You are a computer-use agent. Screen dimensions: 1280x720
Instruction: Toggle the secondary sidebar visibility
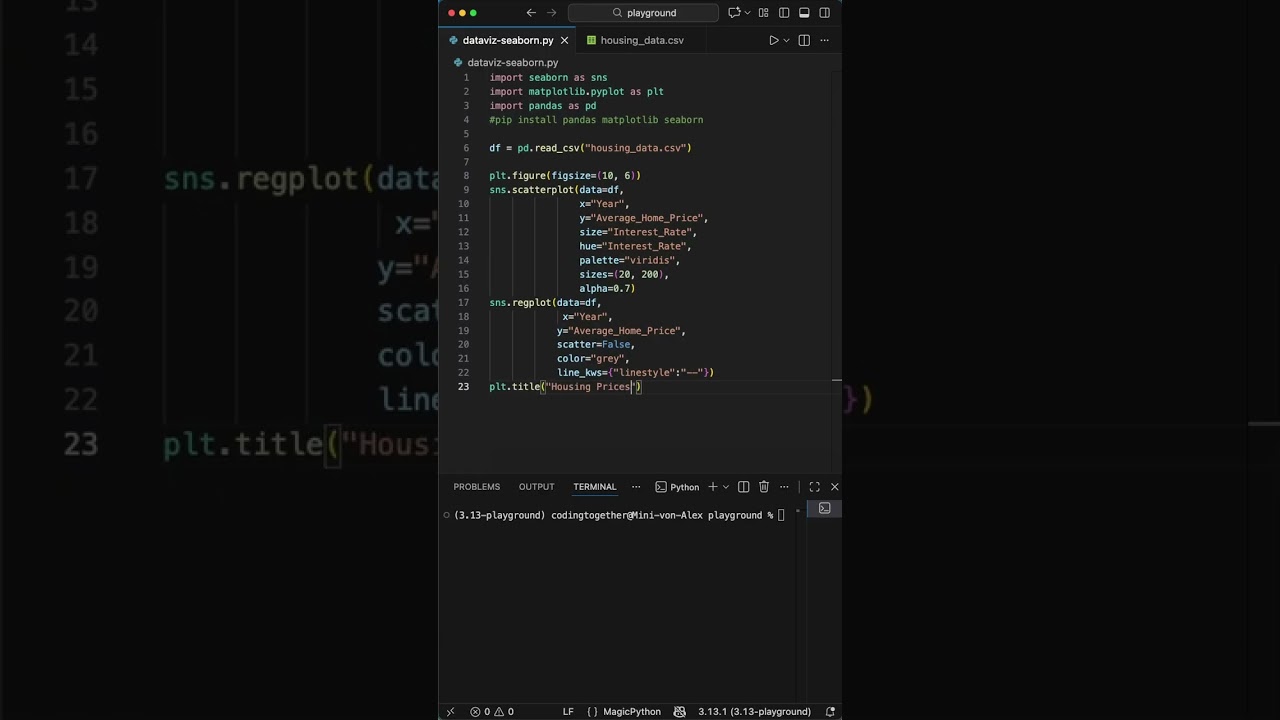[824, 13]
